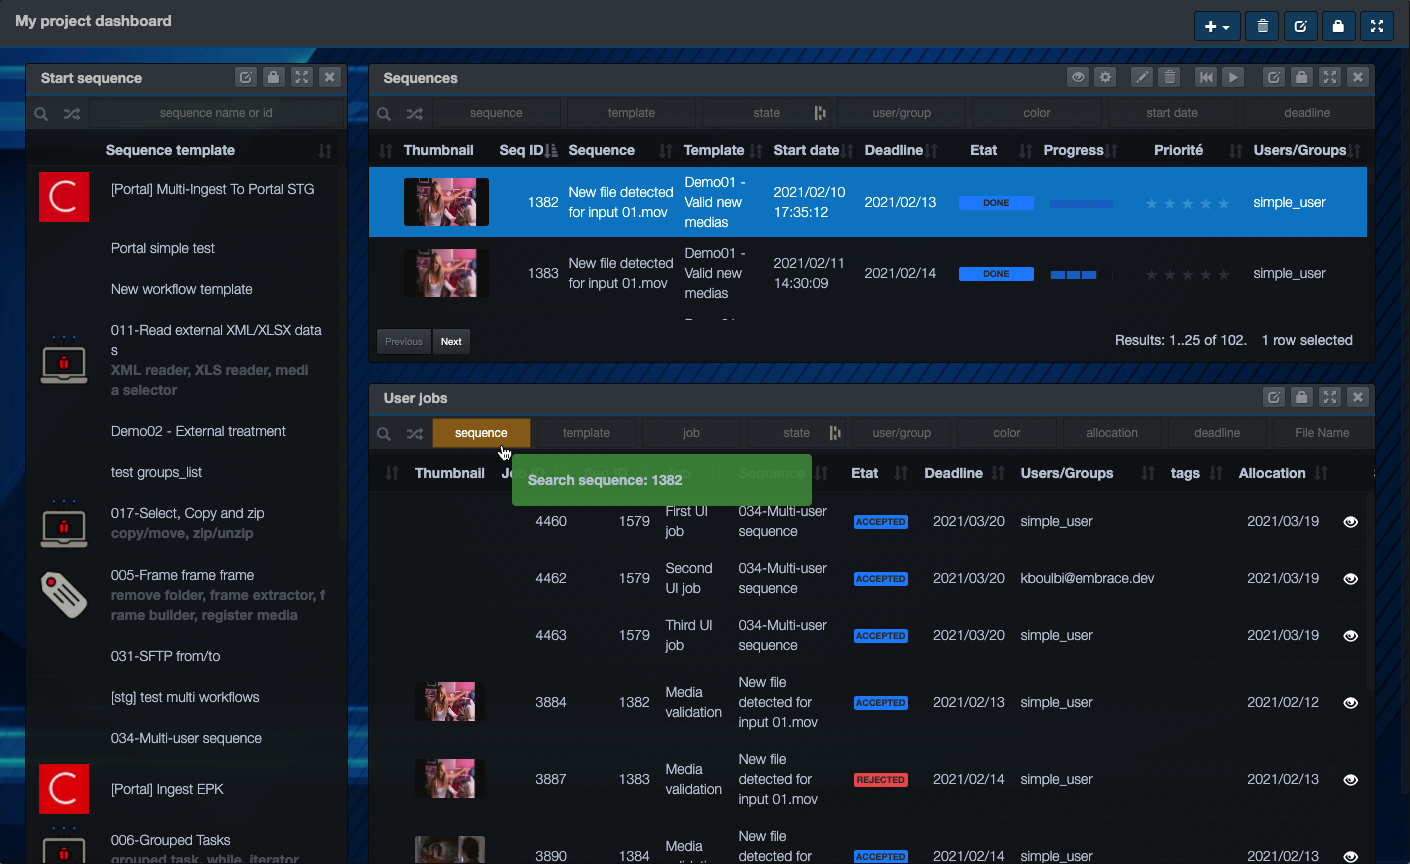Click the Next pagination button
Screen dimensions: 1410x864
[451, 341]
